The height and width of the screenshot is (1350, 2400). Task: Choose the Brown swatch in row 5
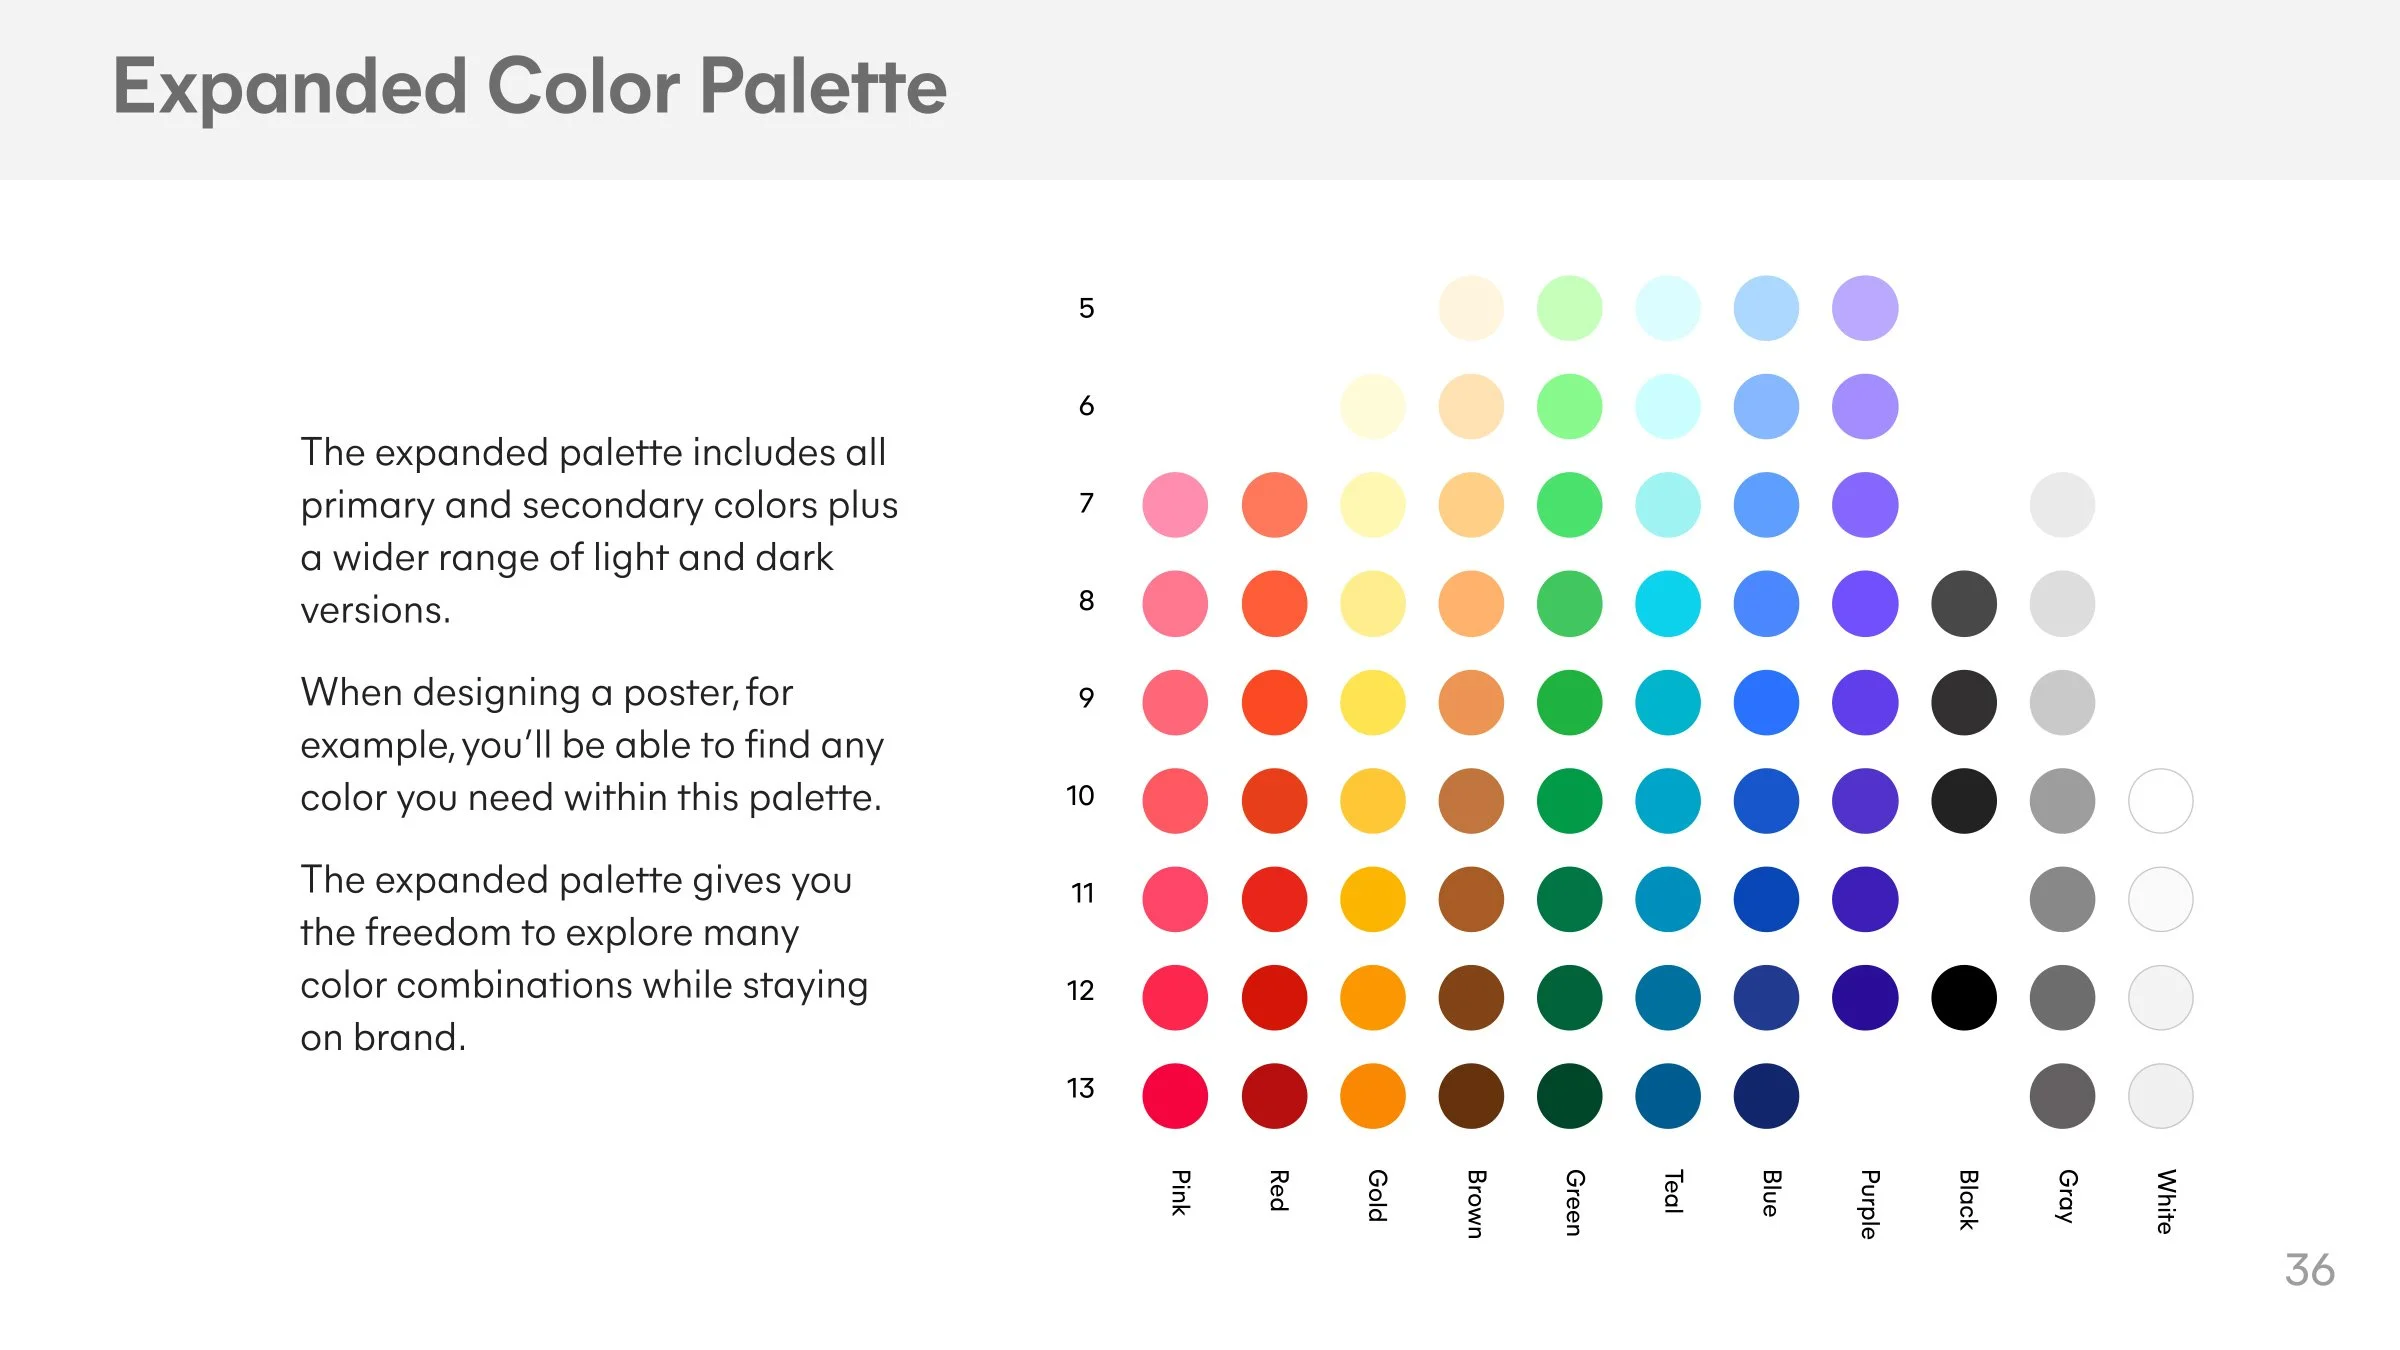click(1471, 308)
